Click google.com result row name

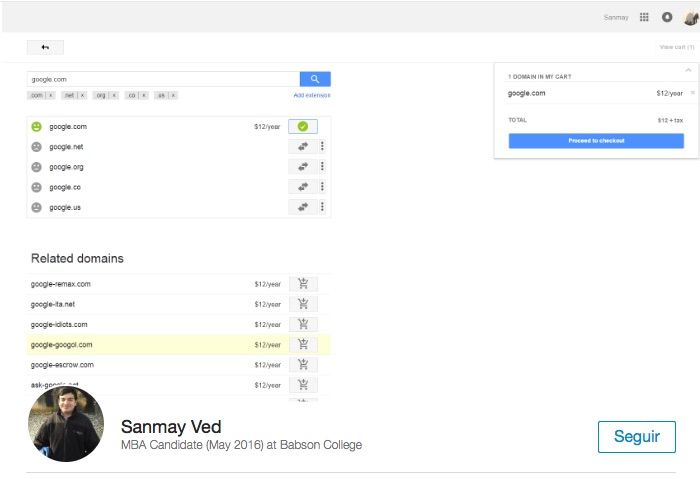coord(68,127)
